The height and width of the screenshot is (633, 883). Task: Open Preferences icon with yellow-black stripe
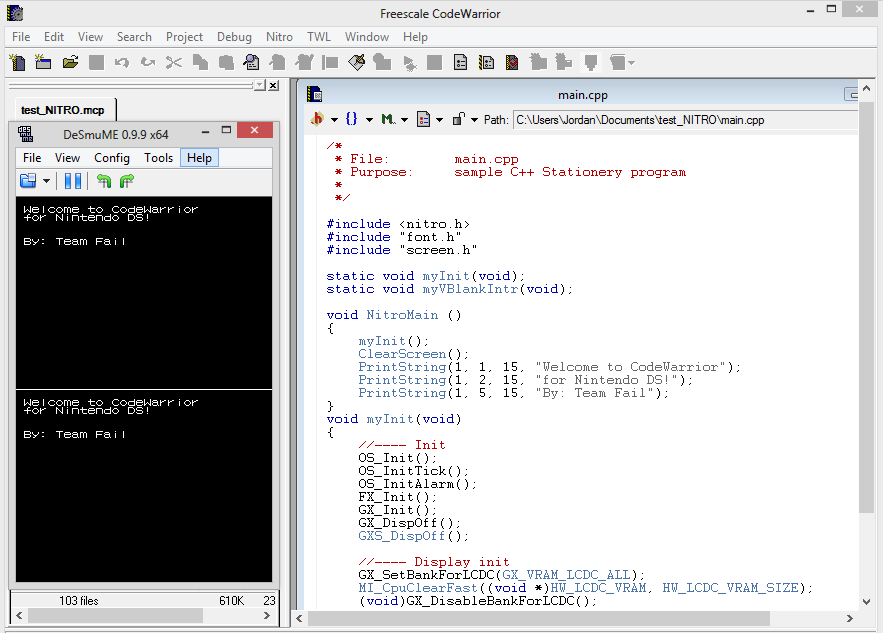click(x=486, y=62)
